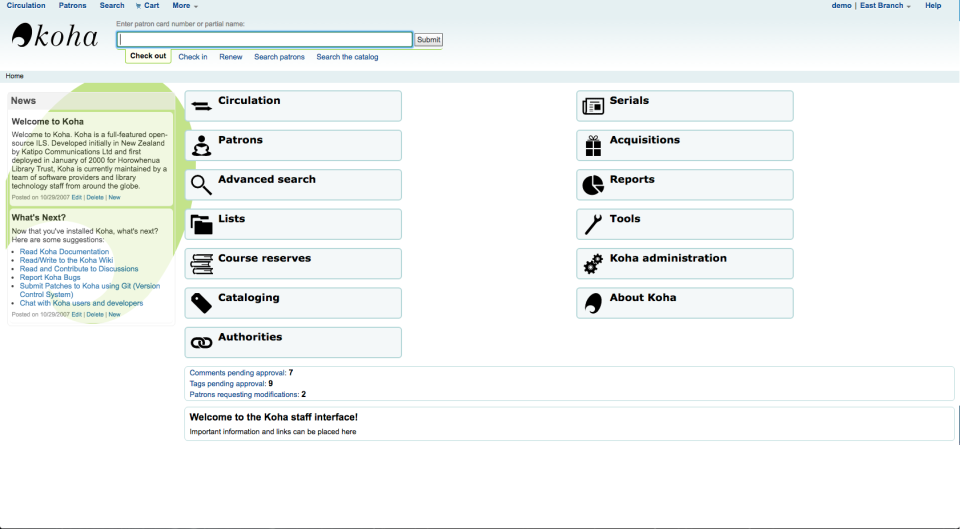
Task: Click the Patrons person icon
Action: [201, 146]
